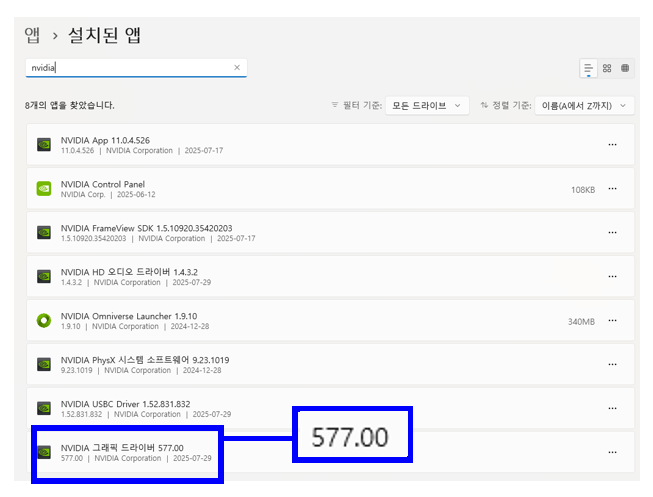Open more options for NVIDIA Omniverse Launcher
Image resolution: width=653 pixels, height=497 pixels.
(x=612, y=320)
